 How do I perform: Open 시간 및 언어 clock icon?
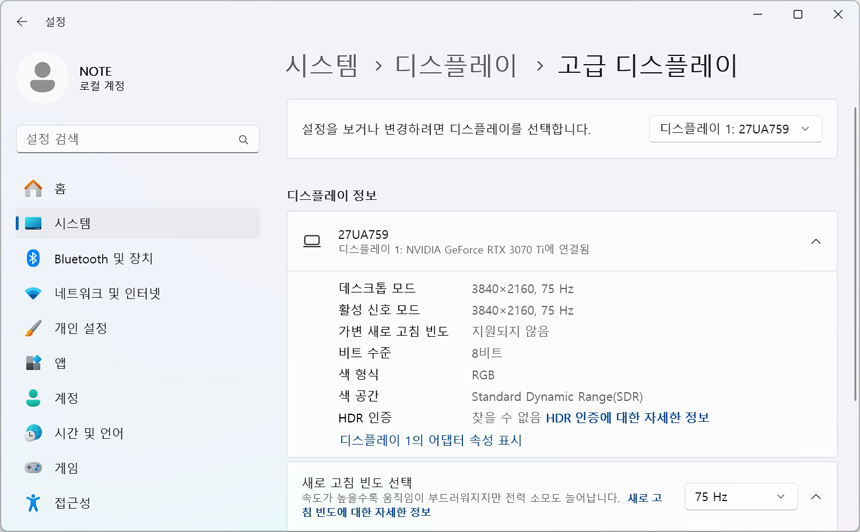click(33, 433)
